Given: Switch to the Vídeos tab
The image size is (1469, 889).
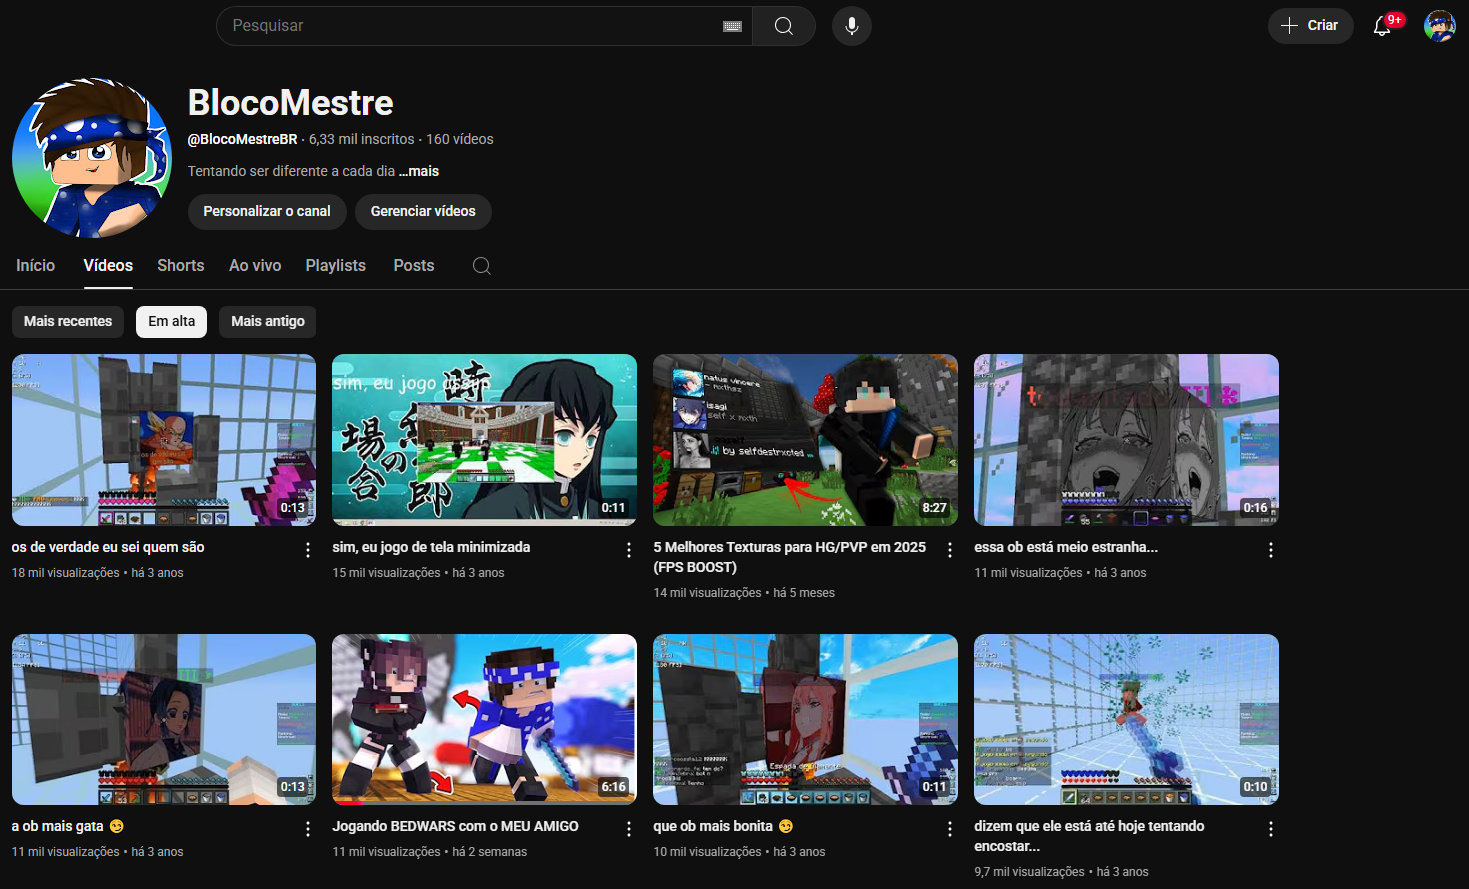Looking at the screenshot, I should click(x=108, y=265).
